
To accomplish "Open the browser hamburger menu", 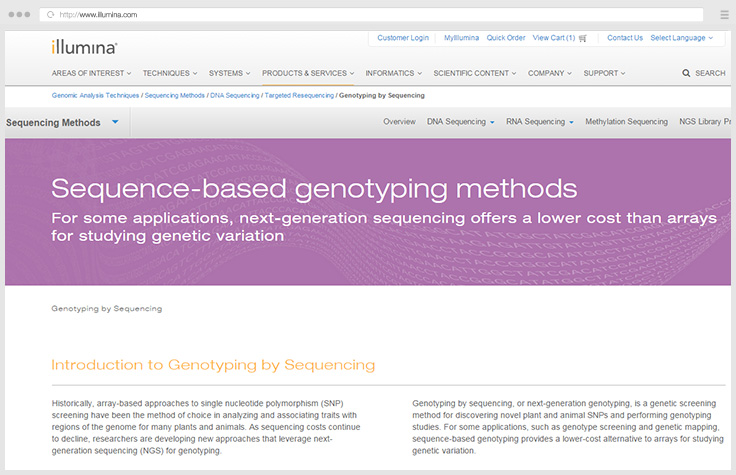I will point(724,15).
